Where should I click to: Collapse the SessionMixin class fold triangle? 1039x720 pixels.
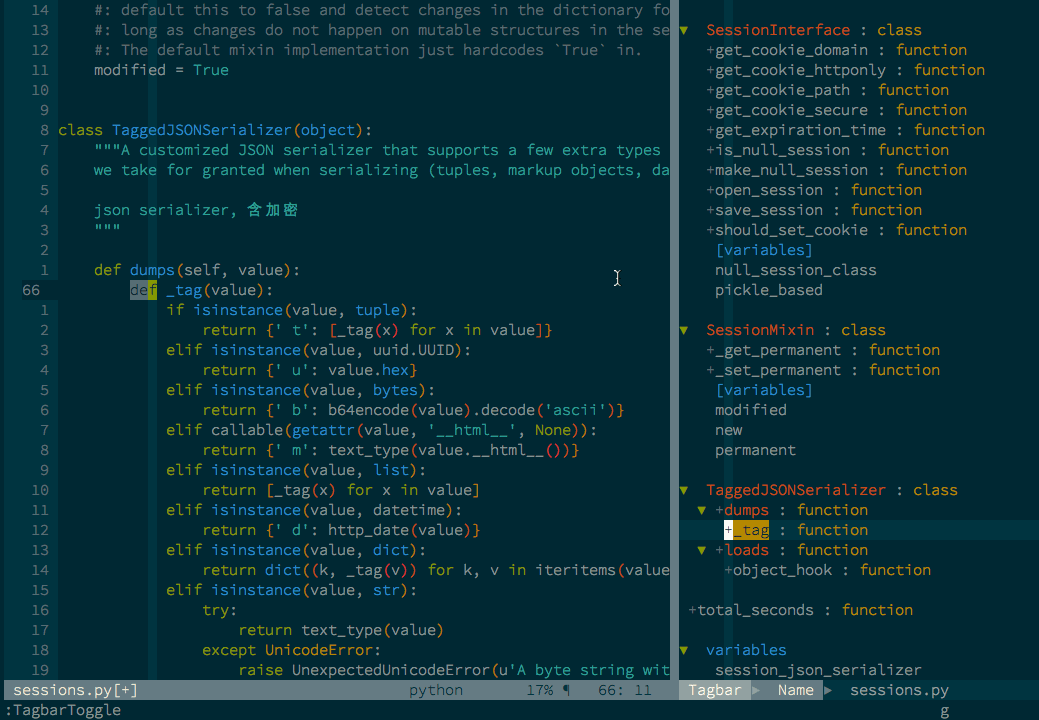[x=684, y=329]
